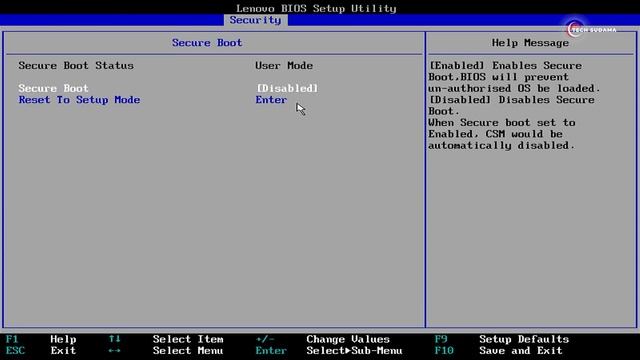This screenshot has height=360, width=640.
Task: Click help text 'automatically disabled.'
Action: [x=502, y=145]
